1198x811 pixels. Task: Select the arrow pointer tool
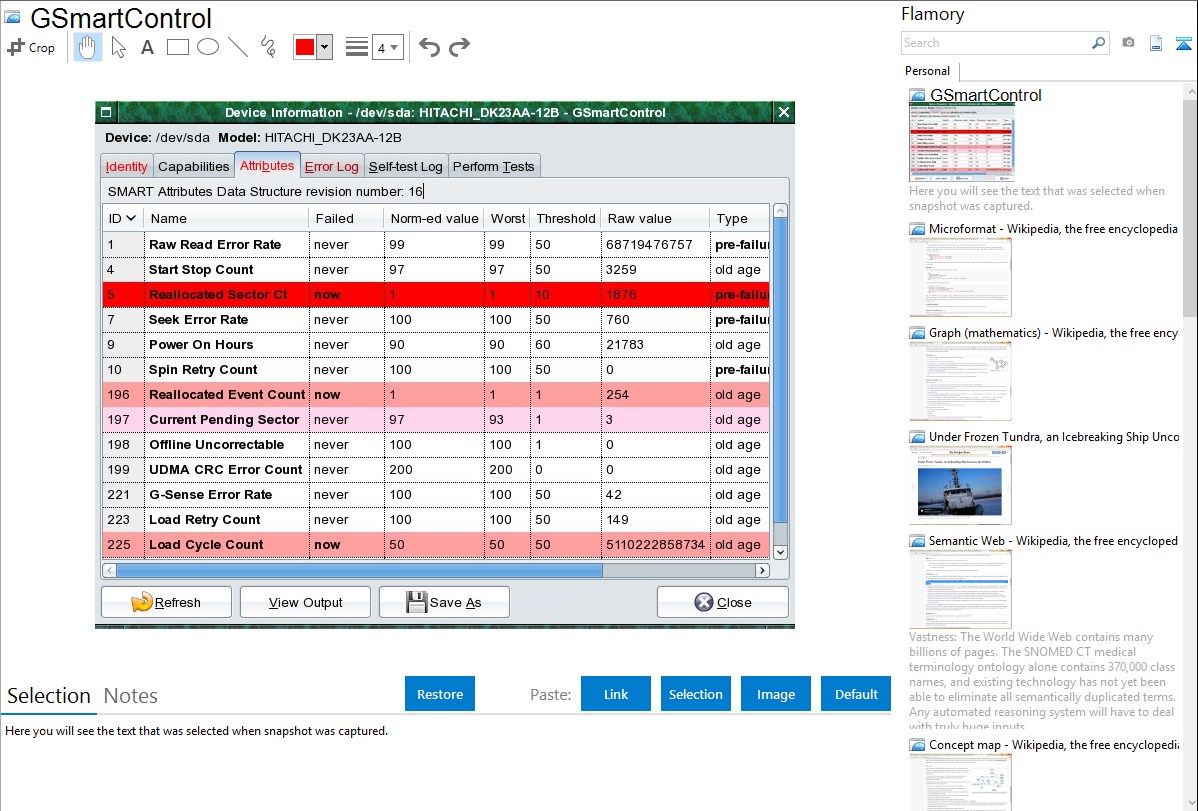(x=118, y=47)
